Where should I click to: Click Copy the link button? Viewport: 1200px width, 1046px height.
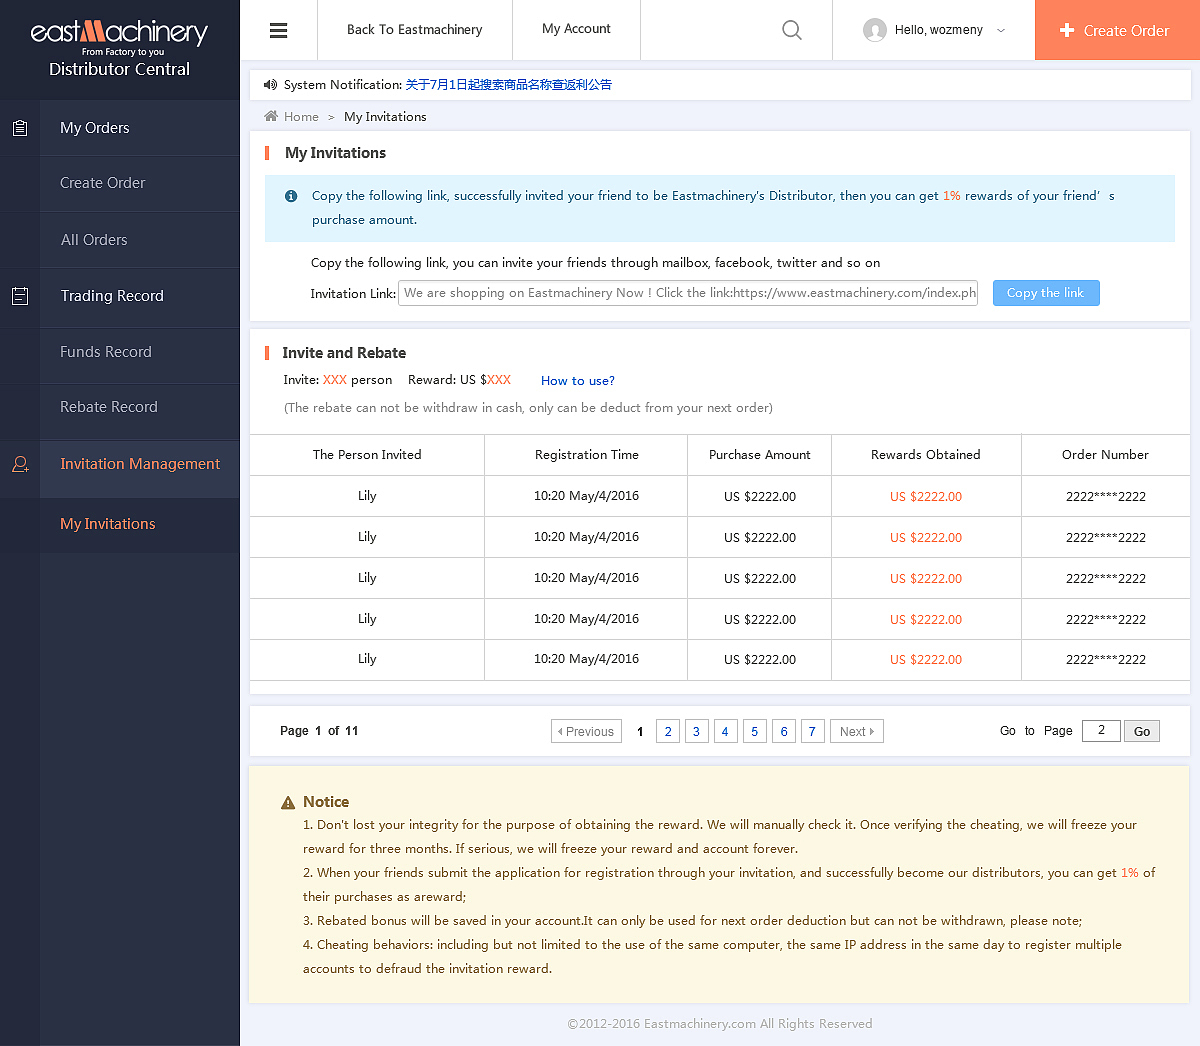pos(1046,293)
